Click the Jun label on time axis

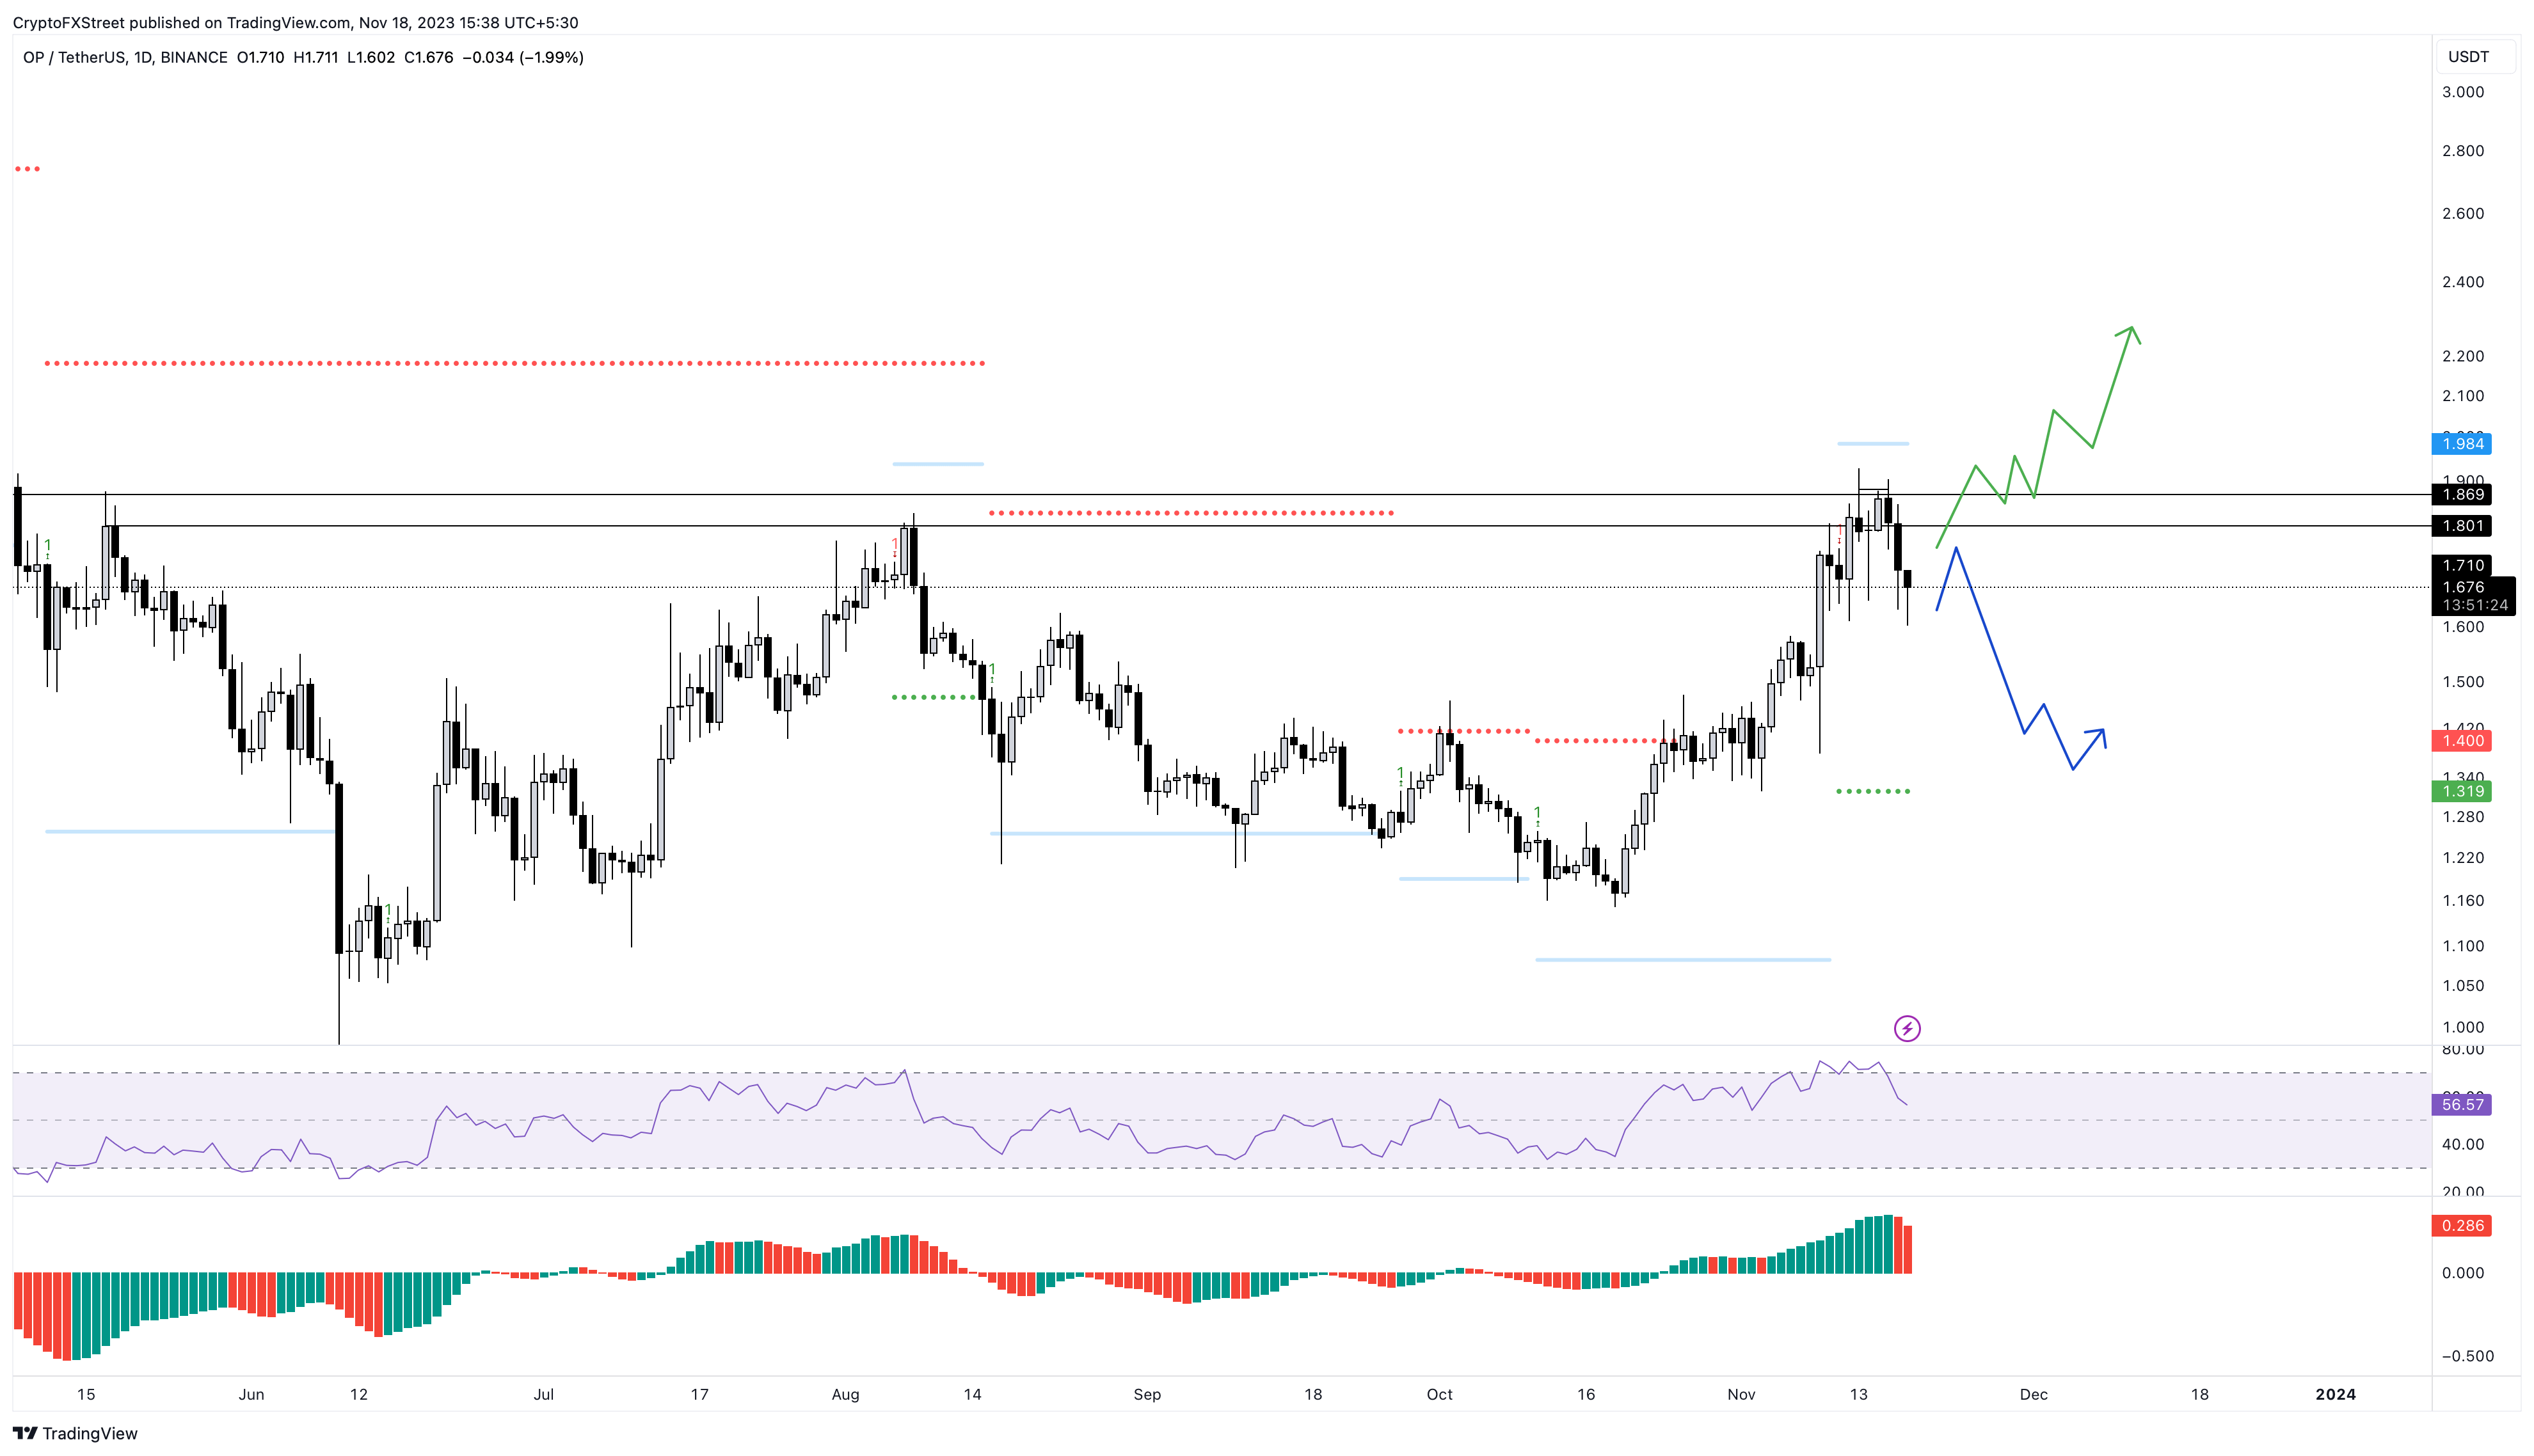coord(251,1394)
